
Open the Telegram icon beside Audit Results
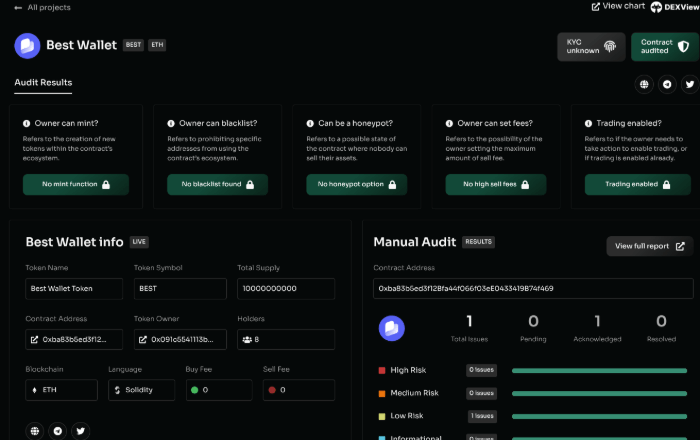coord(666,85)
